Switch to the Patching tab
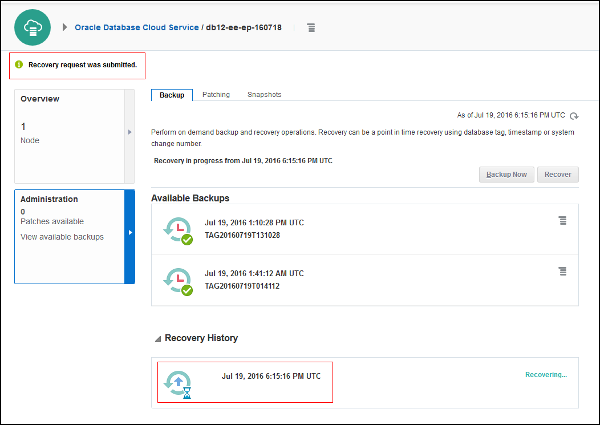600x425 pixels. 216,94
